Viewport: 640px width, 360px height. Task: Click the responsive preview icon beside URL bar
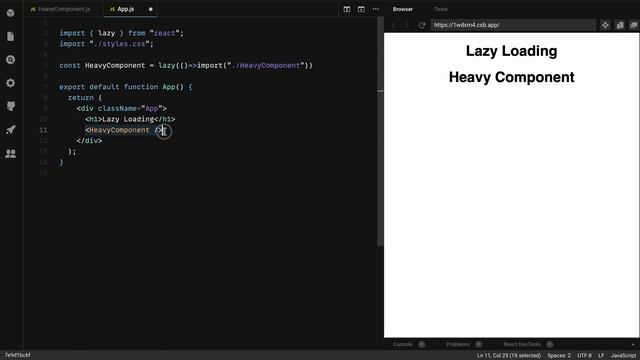point(620,25)
